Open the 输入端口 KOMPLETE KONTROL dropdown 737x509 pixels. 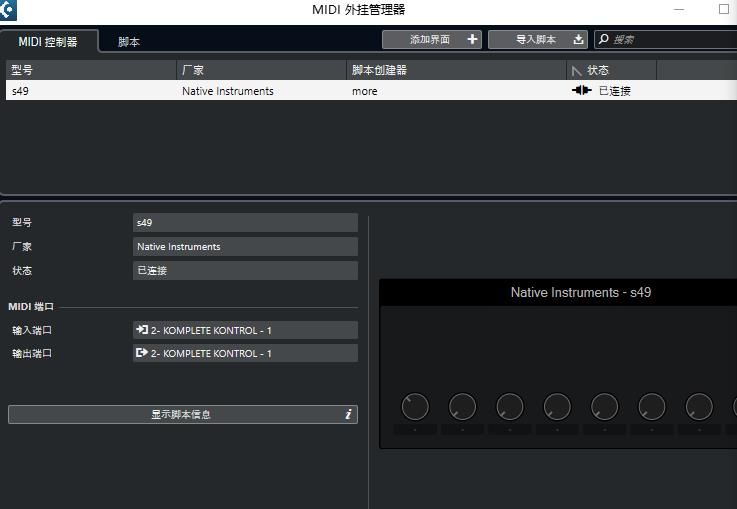click(245, 330)
